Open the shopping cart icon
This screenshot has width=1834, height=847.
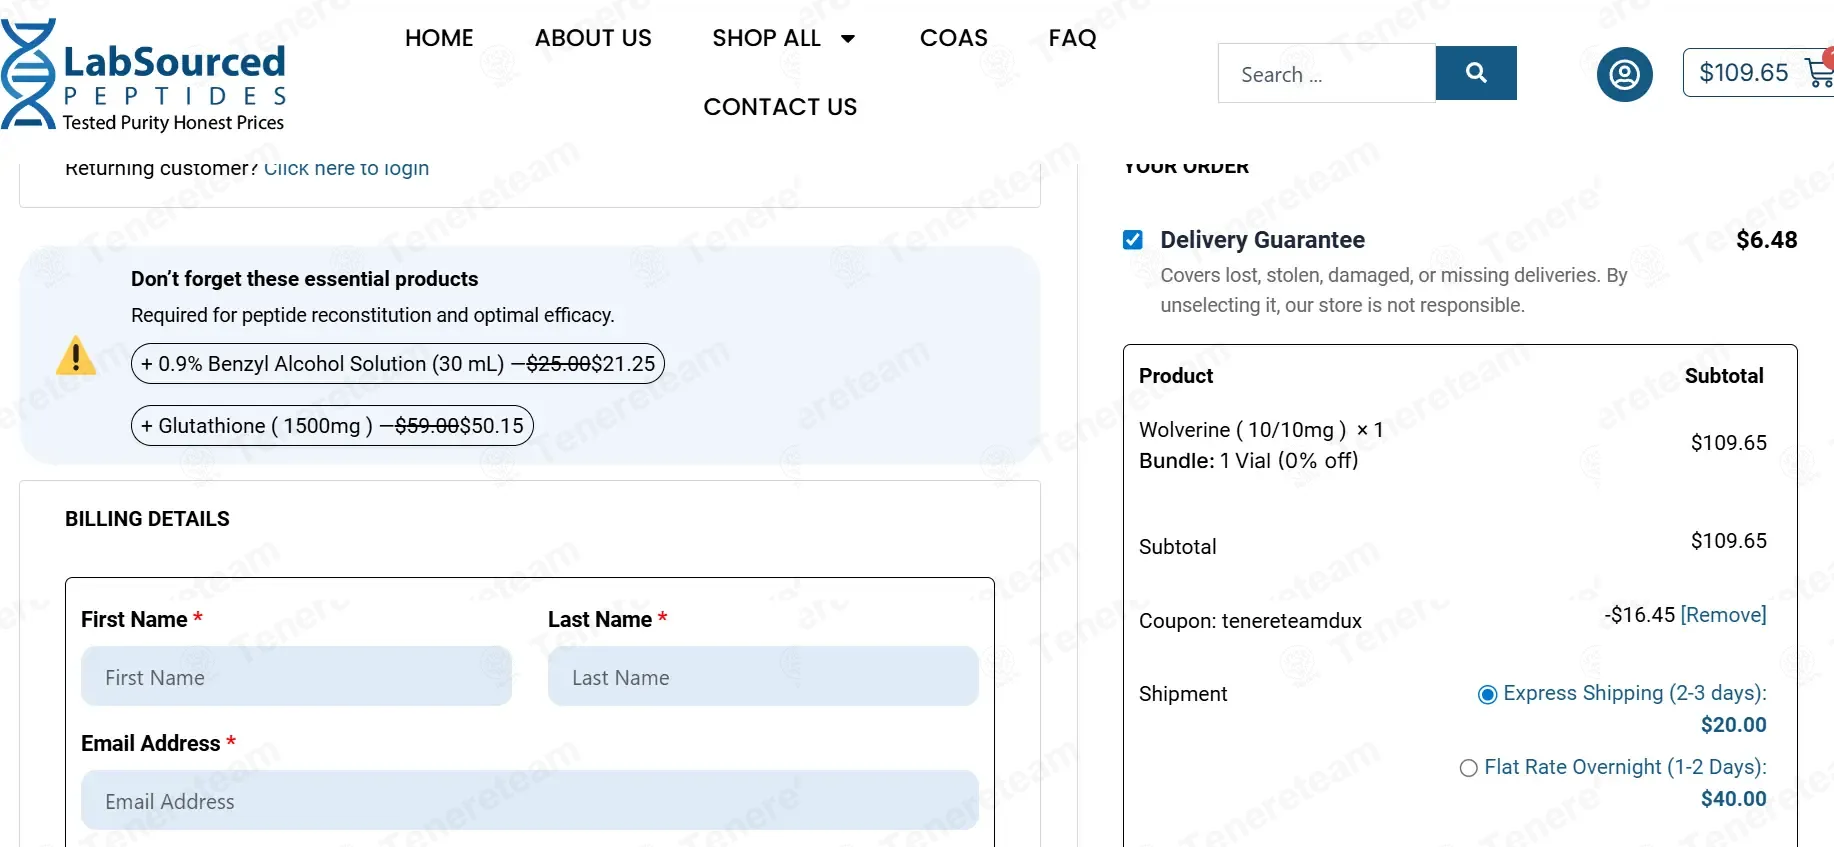[x=1819, y=73]
